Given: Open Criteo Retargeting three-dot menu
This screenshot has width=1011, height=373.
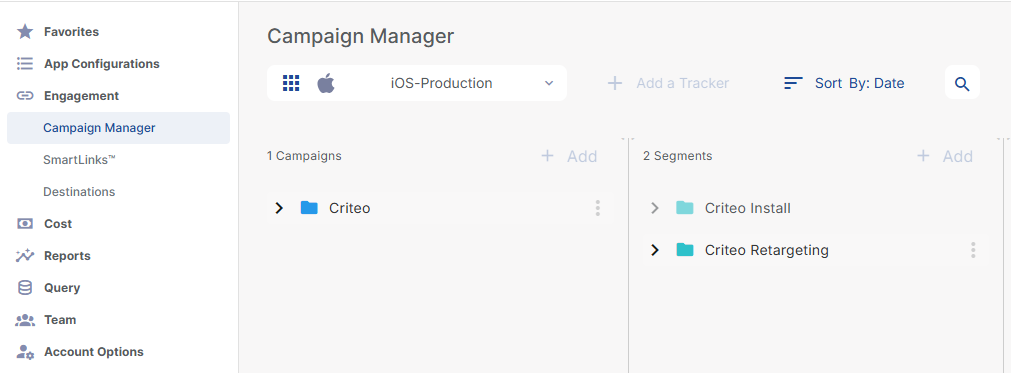Looking at the screenshot, I should 973,250.
